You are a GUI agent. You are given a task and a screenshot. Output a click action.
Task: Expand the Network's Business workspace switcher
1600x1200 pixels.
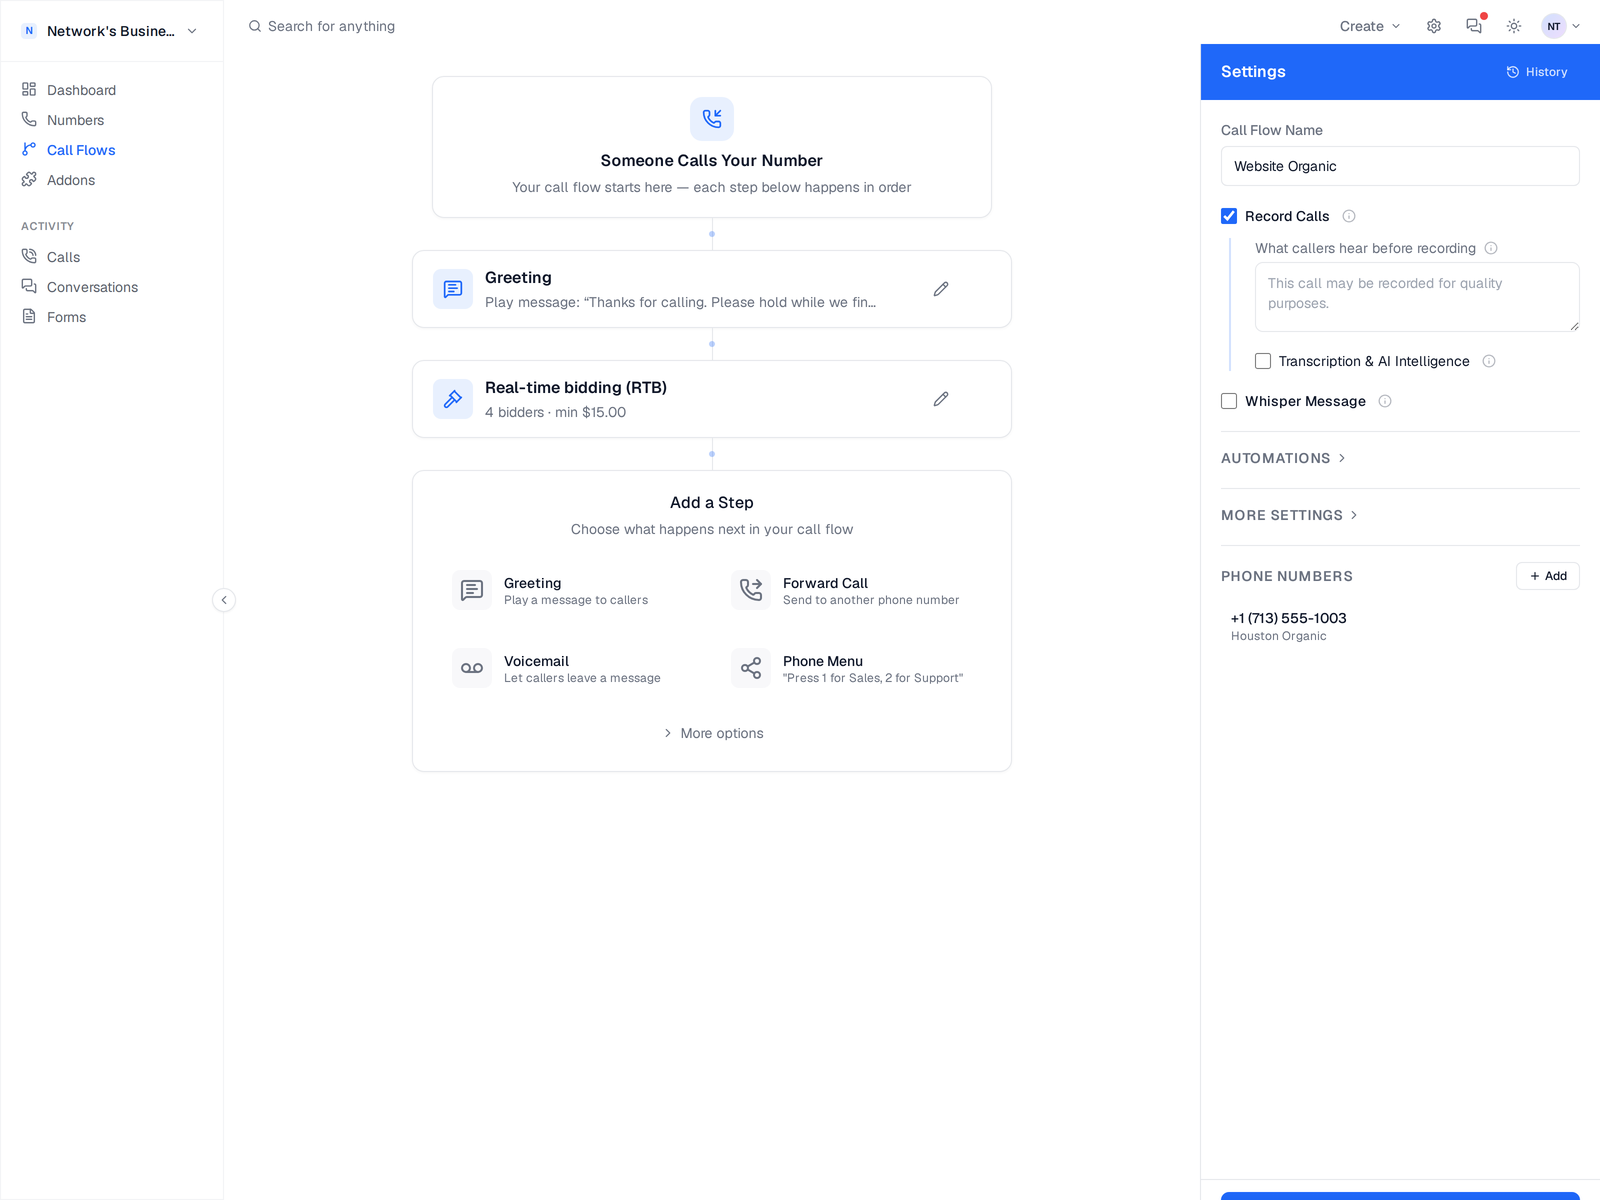coord(110,31)
